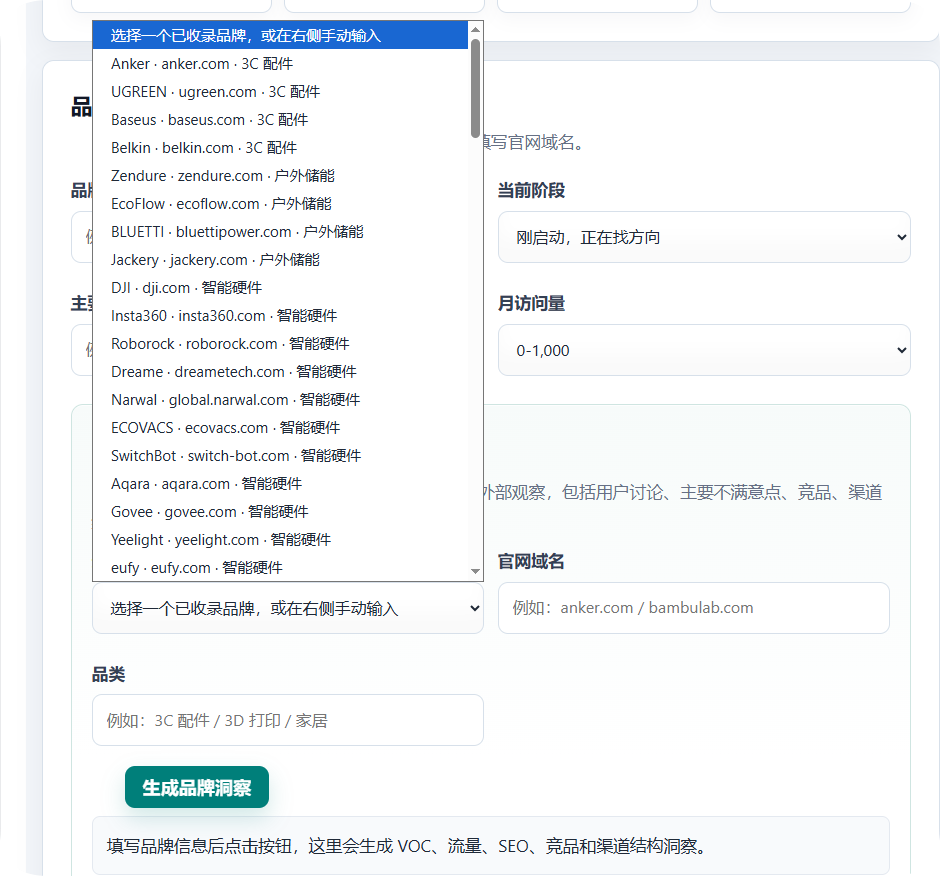Open the 当前阶段 dropdown

704,237
